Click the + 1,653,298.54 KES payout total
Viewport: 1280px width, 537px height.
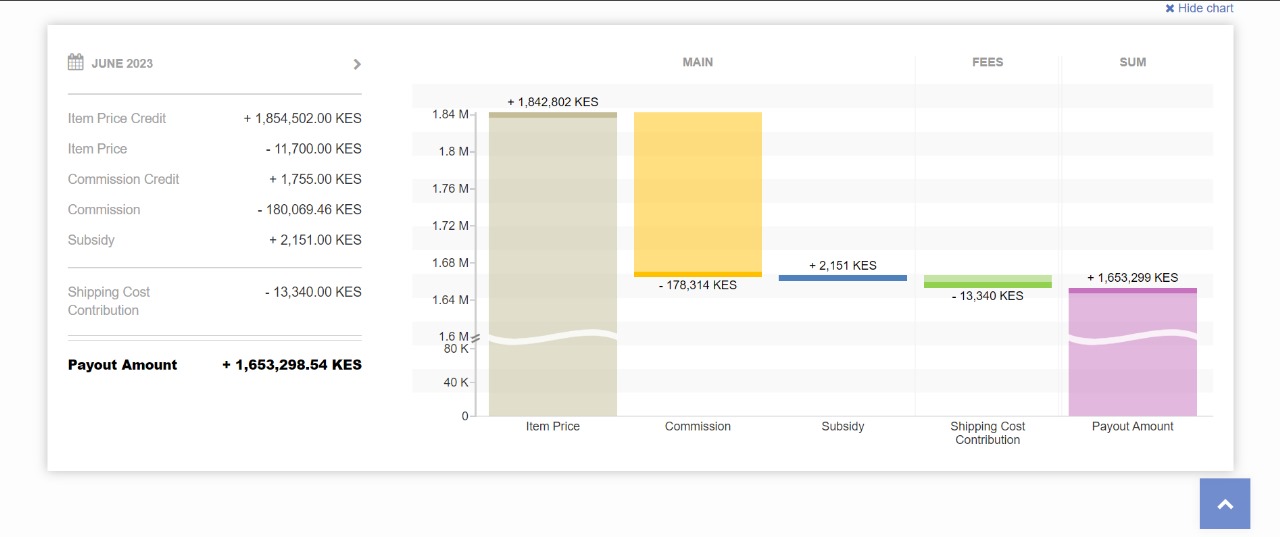[292, 365]
